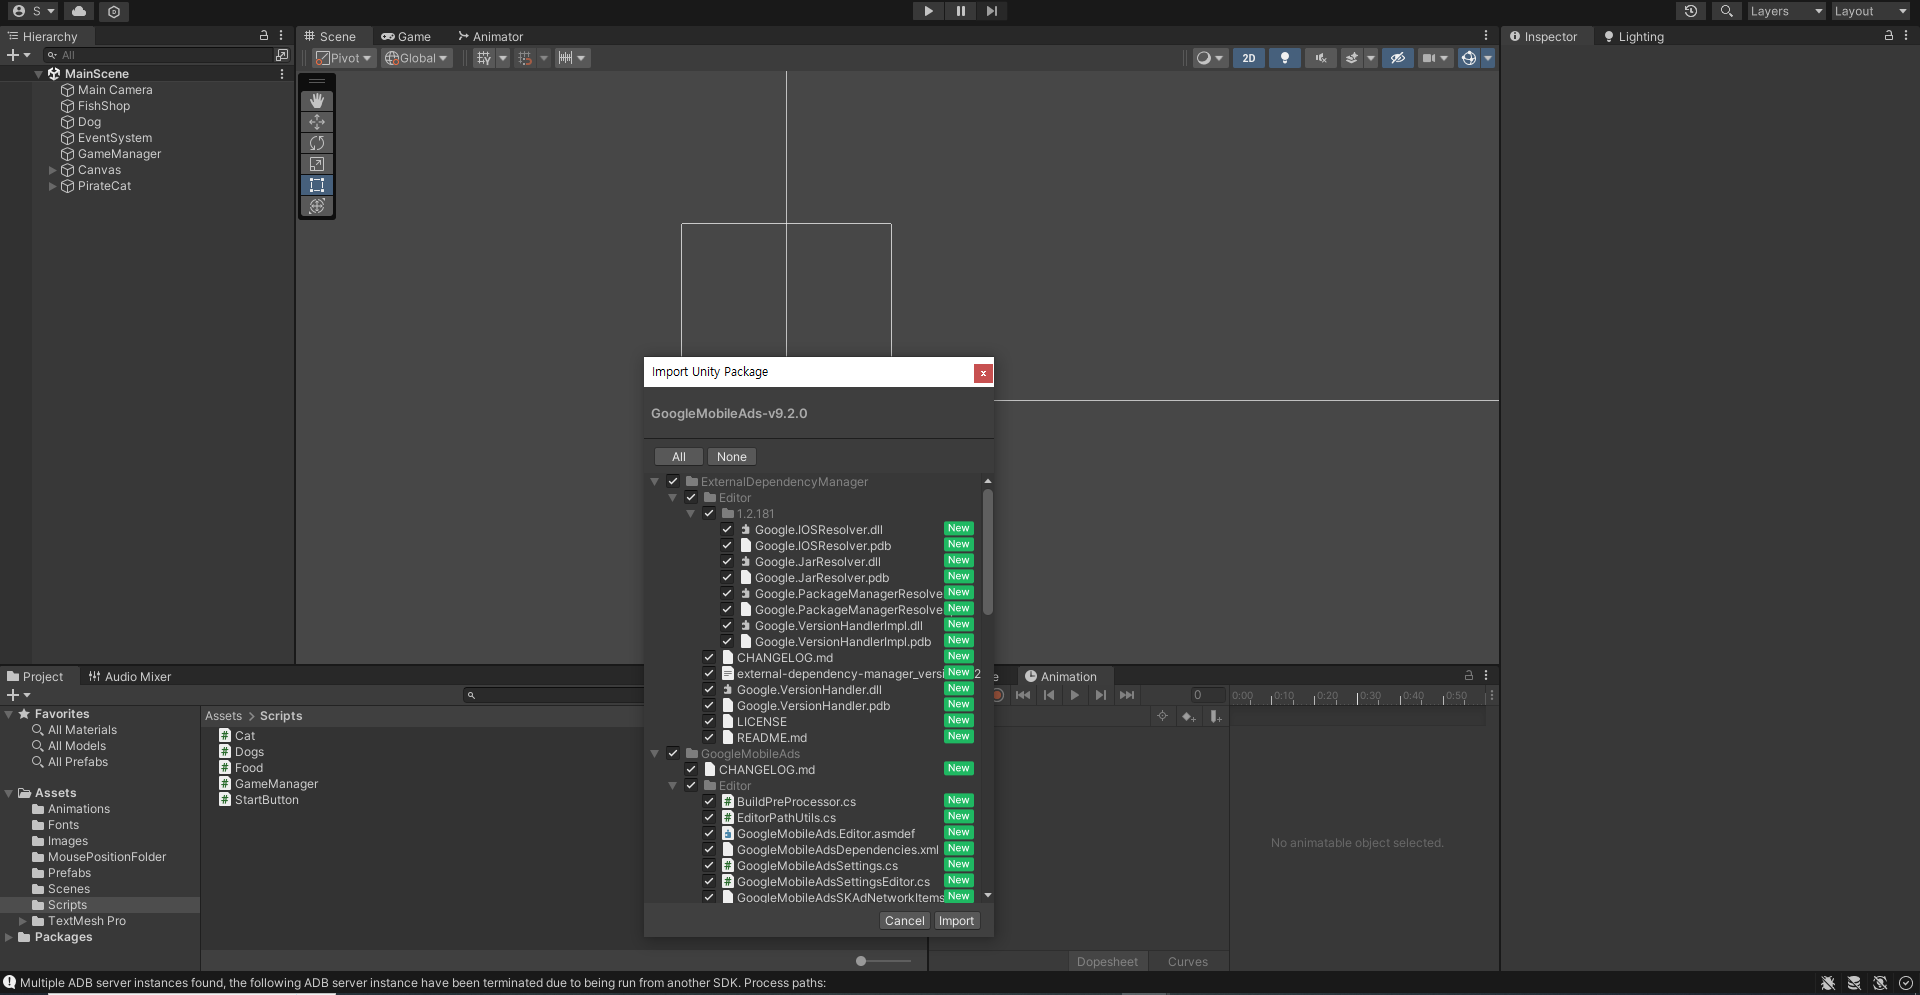
Task: Click None to deselect package items
Action: 732,457
